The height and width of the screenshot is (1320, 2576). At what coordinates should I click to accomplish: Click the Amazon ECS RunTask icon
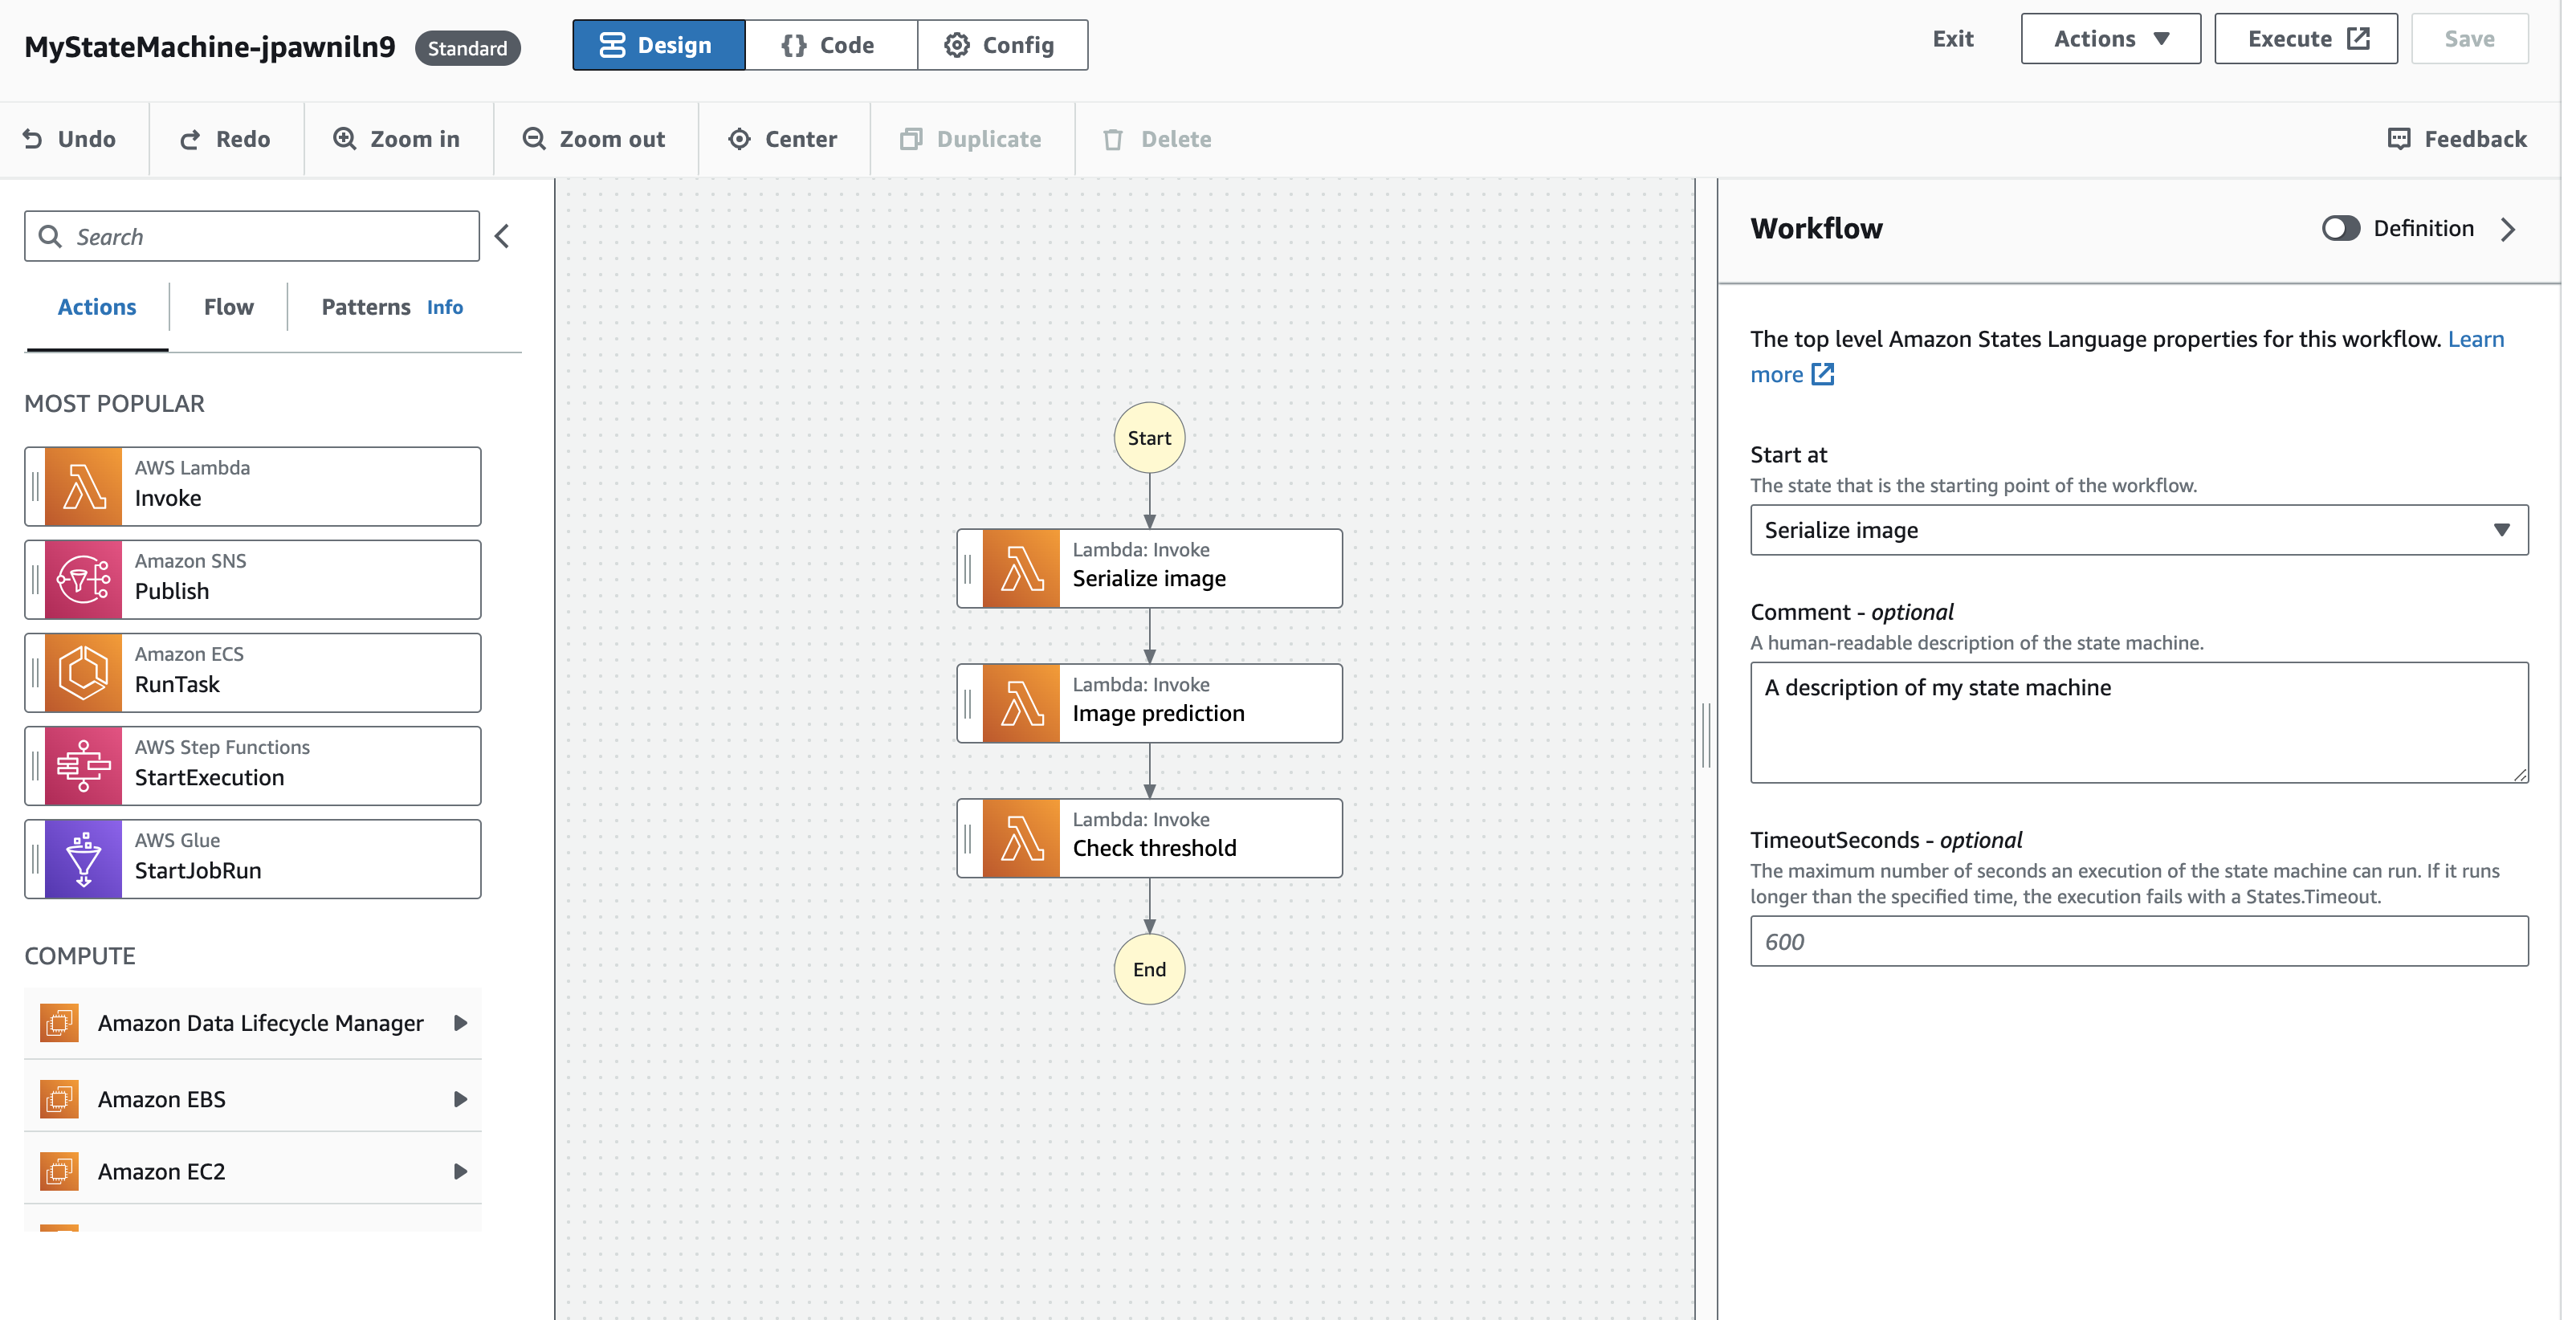(83, 673)
